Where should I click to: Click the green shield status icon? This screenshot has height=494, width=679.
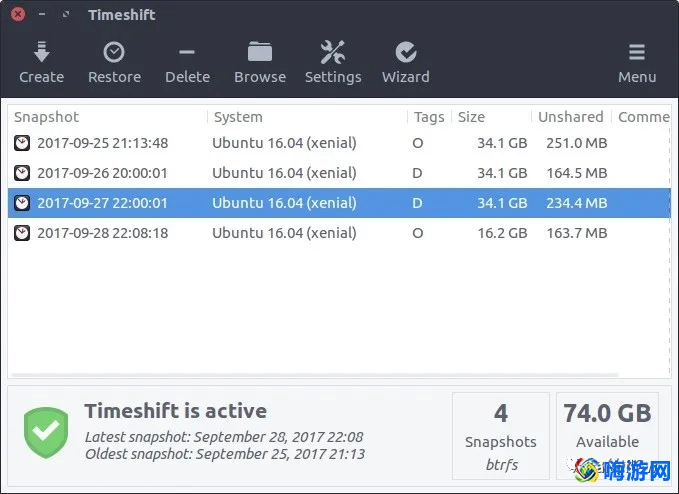46,432
